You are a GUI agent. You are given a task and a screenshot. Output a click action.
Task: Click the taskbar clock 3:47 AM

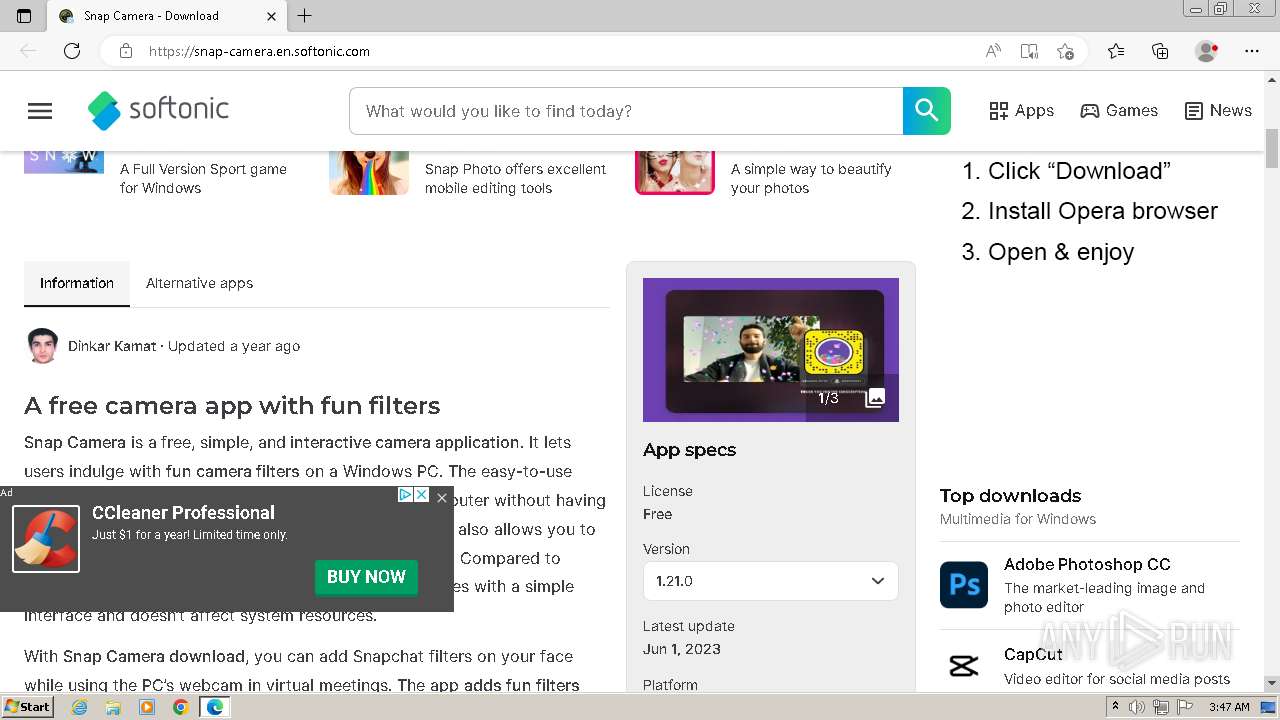(1229, 707)
